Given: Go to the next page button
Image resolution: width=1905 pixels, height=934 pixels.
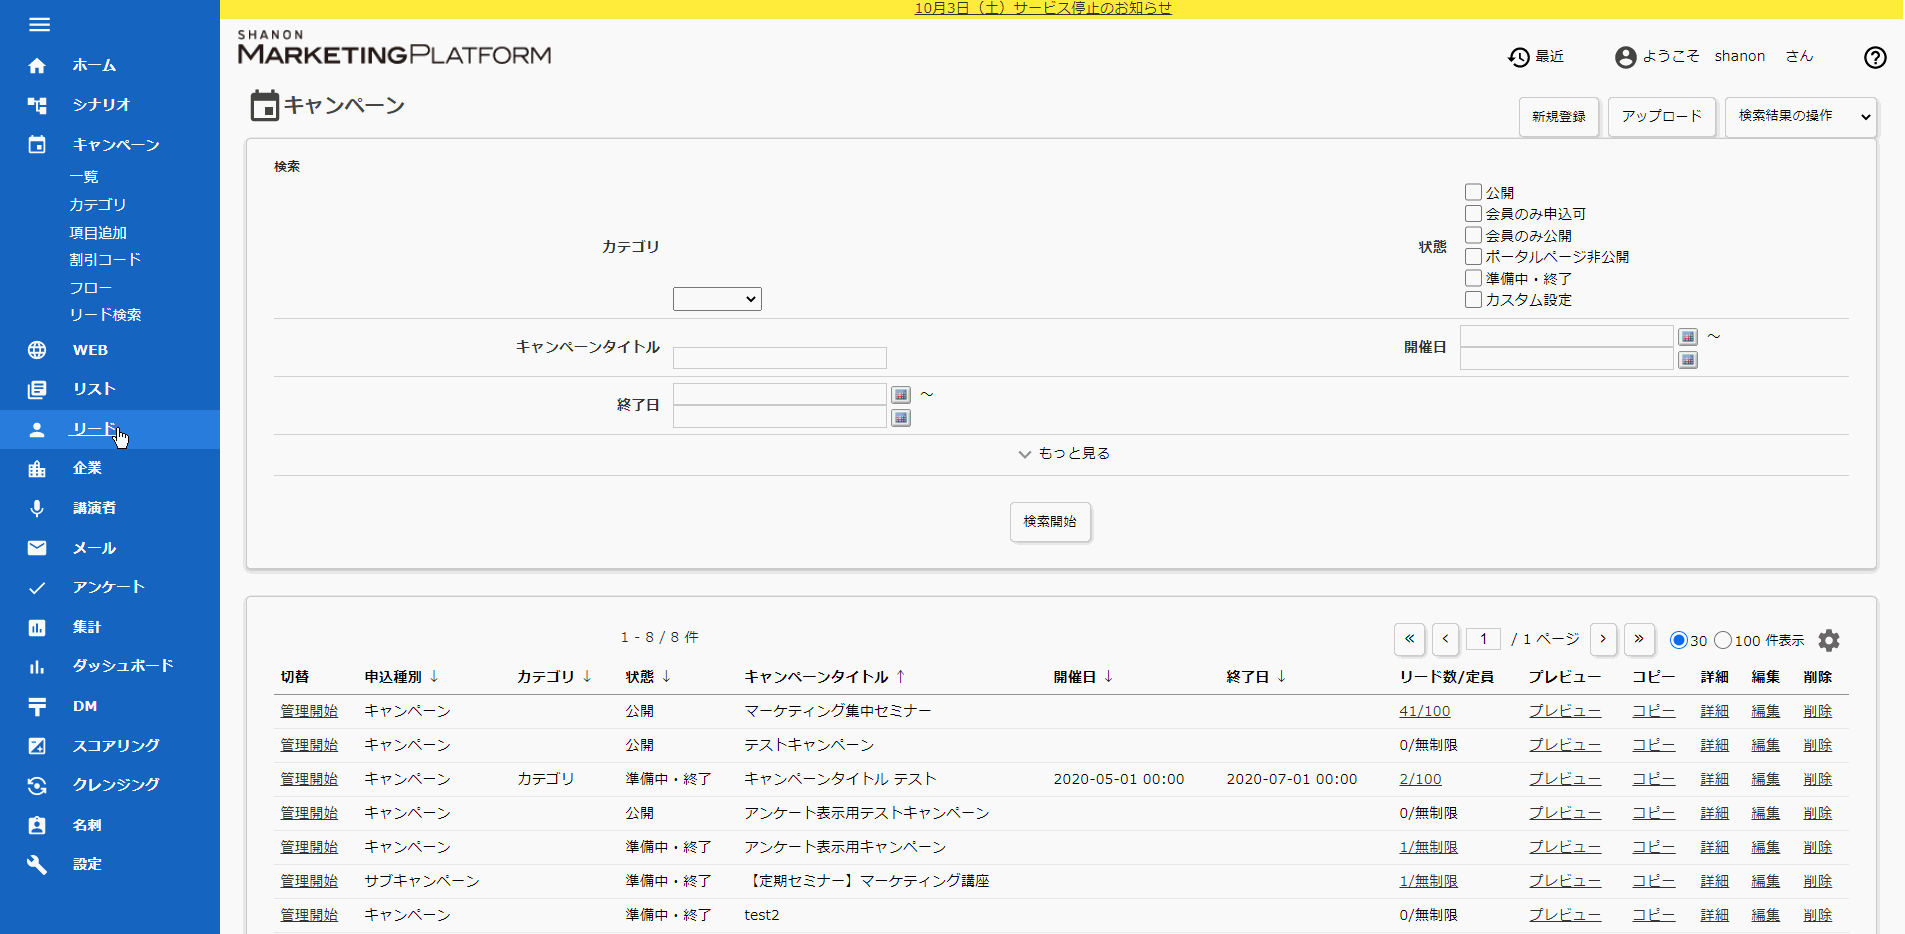Looking at the screenshot, I should tap(1603, 639).
